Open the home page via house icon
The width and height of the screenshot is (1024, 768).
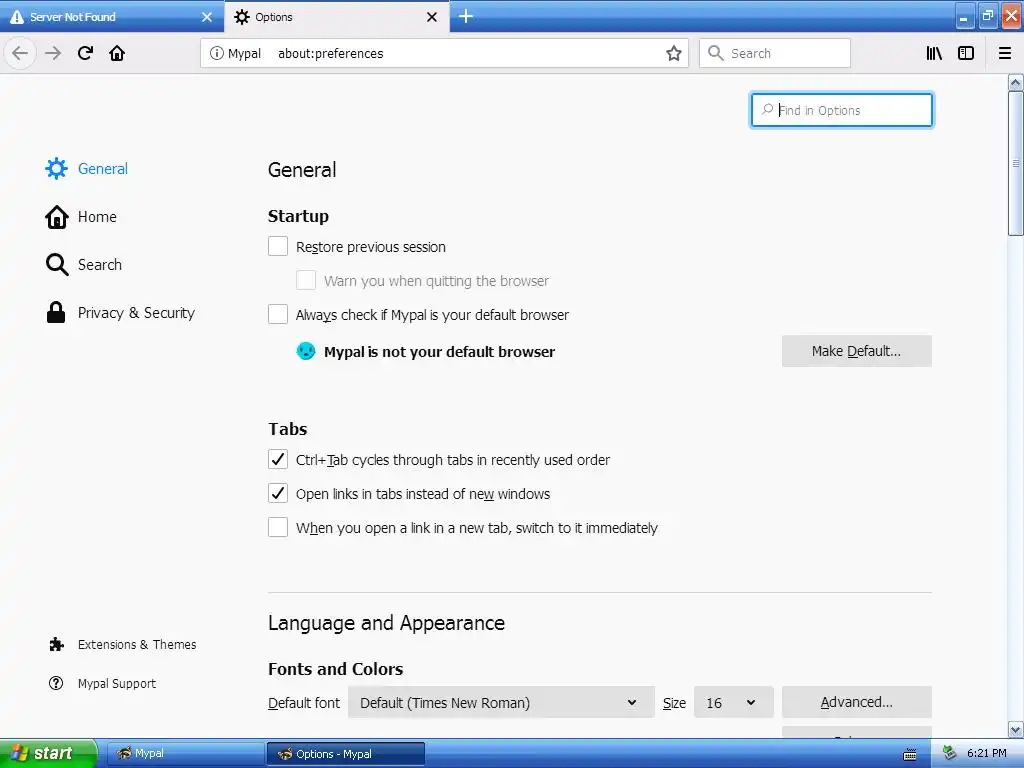117,53
